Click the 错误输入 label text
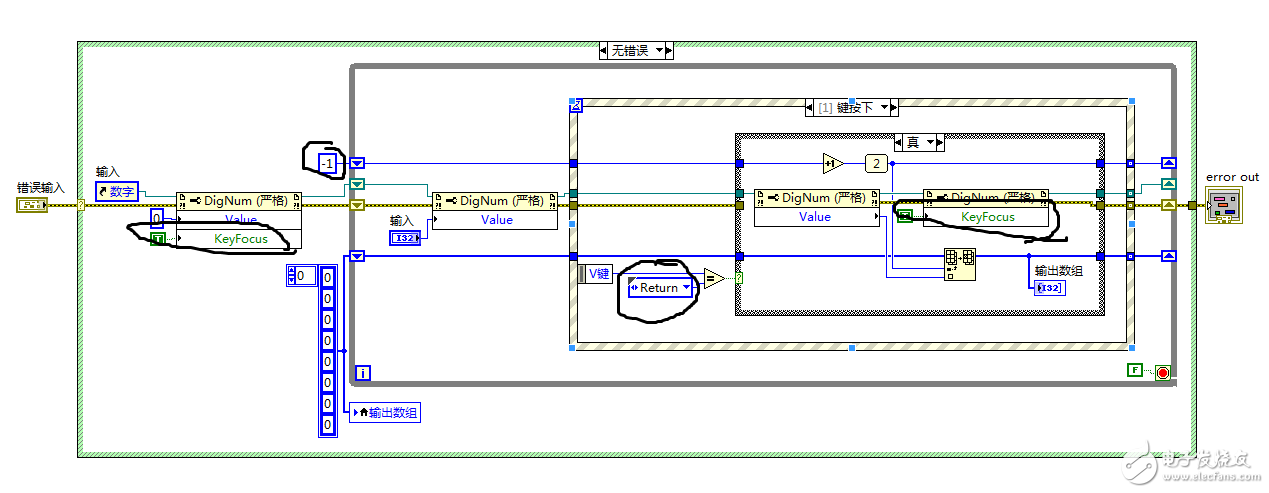This screenshot has width=1269, height=493. coord(40,188)
